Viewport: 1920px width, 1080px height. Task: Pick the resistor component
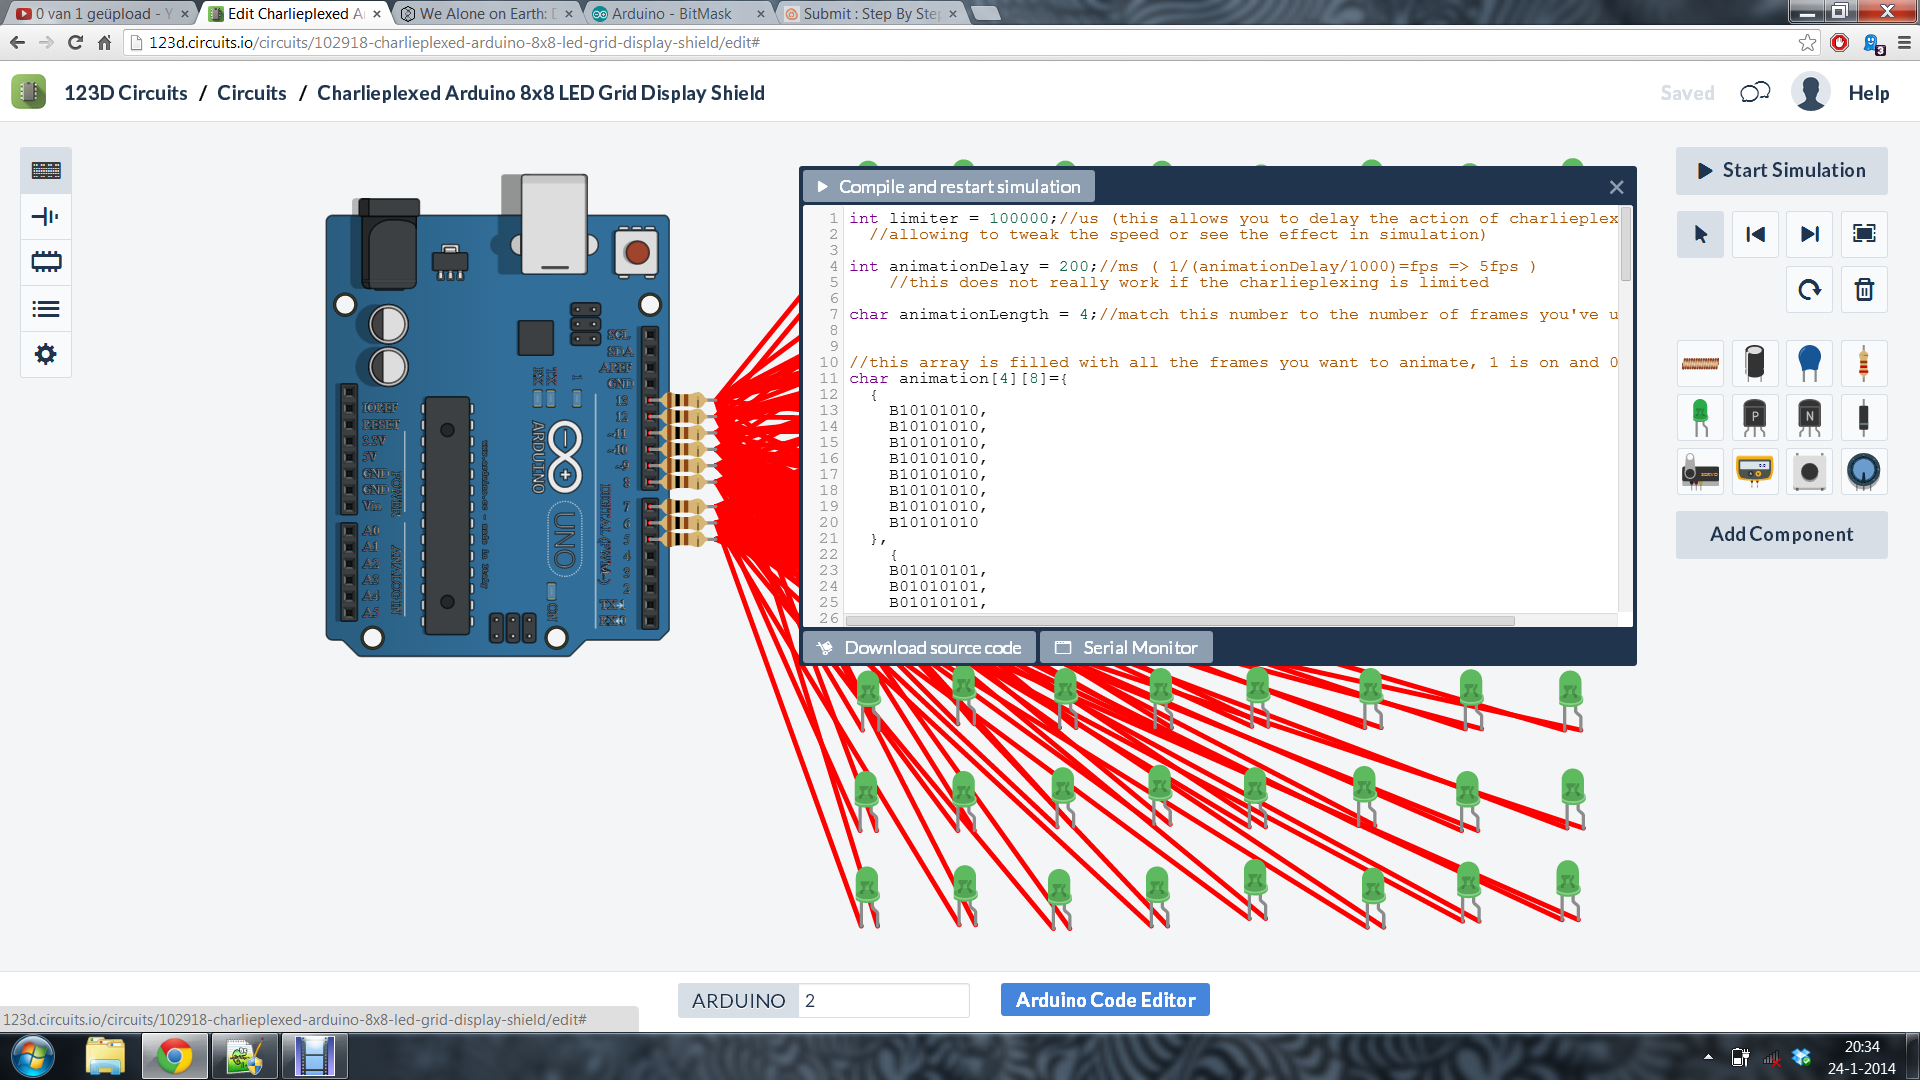pyautogui.click(x=1863, y=363)
